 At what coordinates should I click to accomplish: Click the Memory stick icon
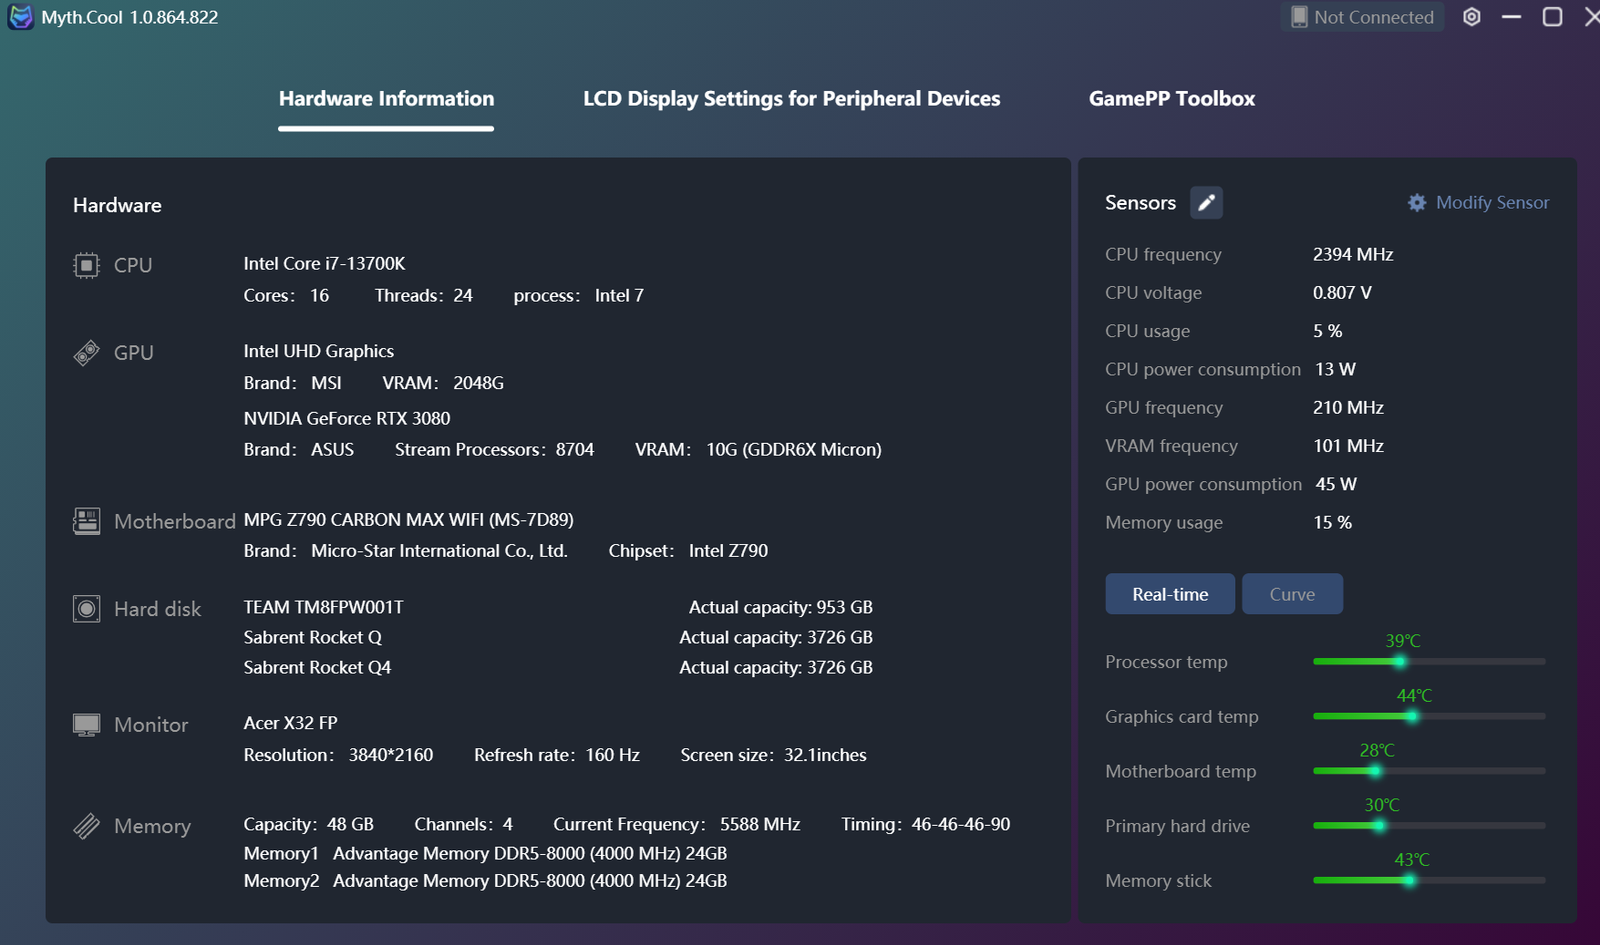click(87, 826)
